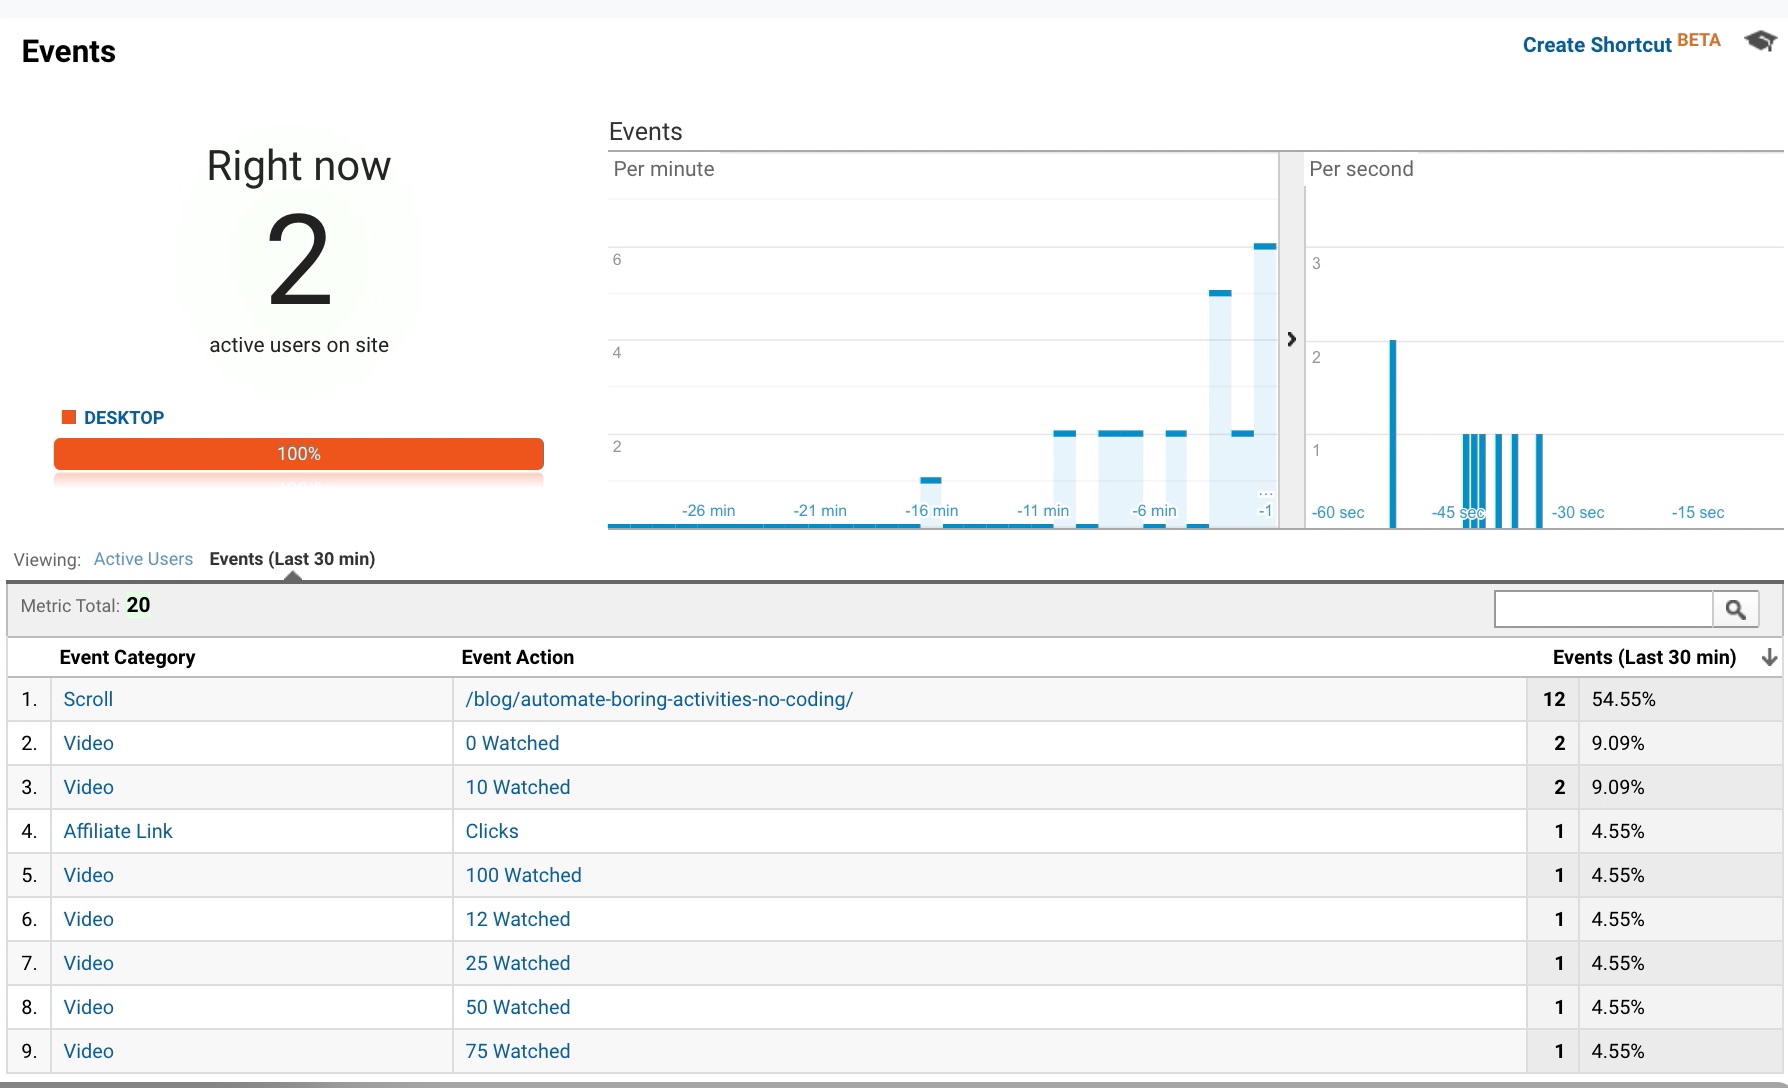Click the 25 Watched event action
The image size is (1788, 1088).
518,963
